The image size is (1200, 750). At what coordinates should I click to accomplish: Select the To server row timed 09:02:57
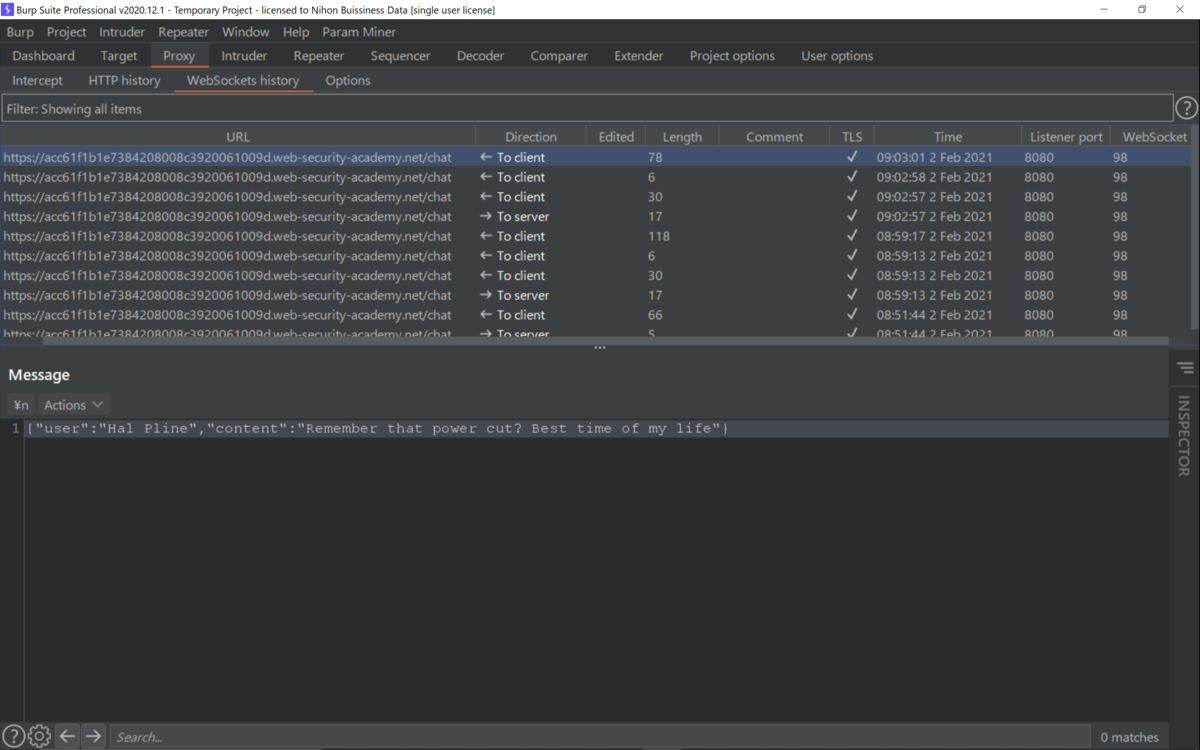point(595,216)
